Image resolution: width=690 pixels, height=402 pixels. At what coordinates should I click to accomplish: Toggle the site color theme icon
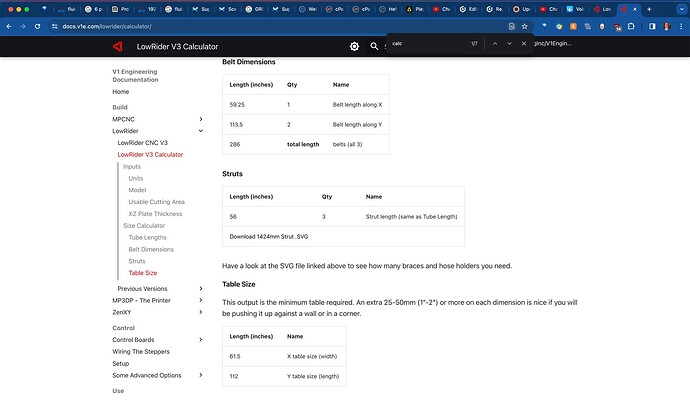[x=354, y=46]
